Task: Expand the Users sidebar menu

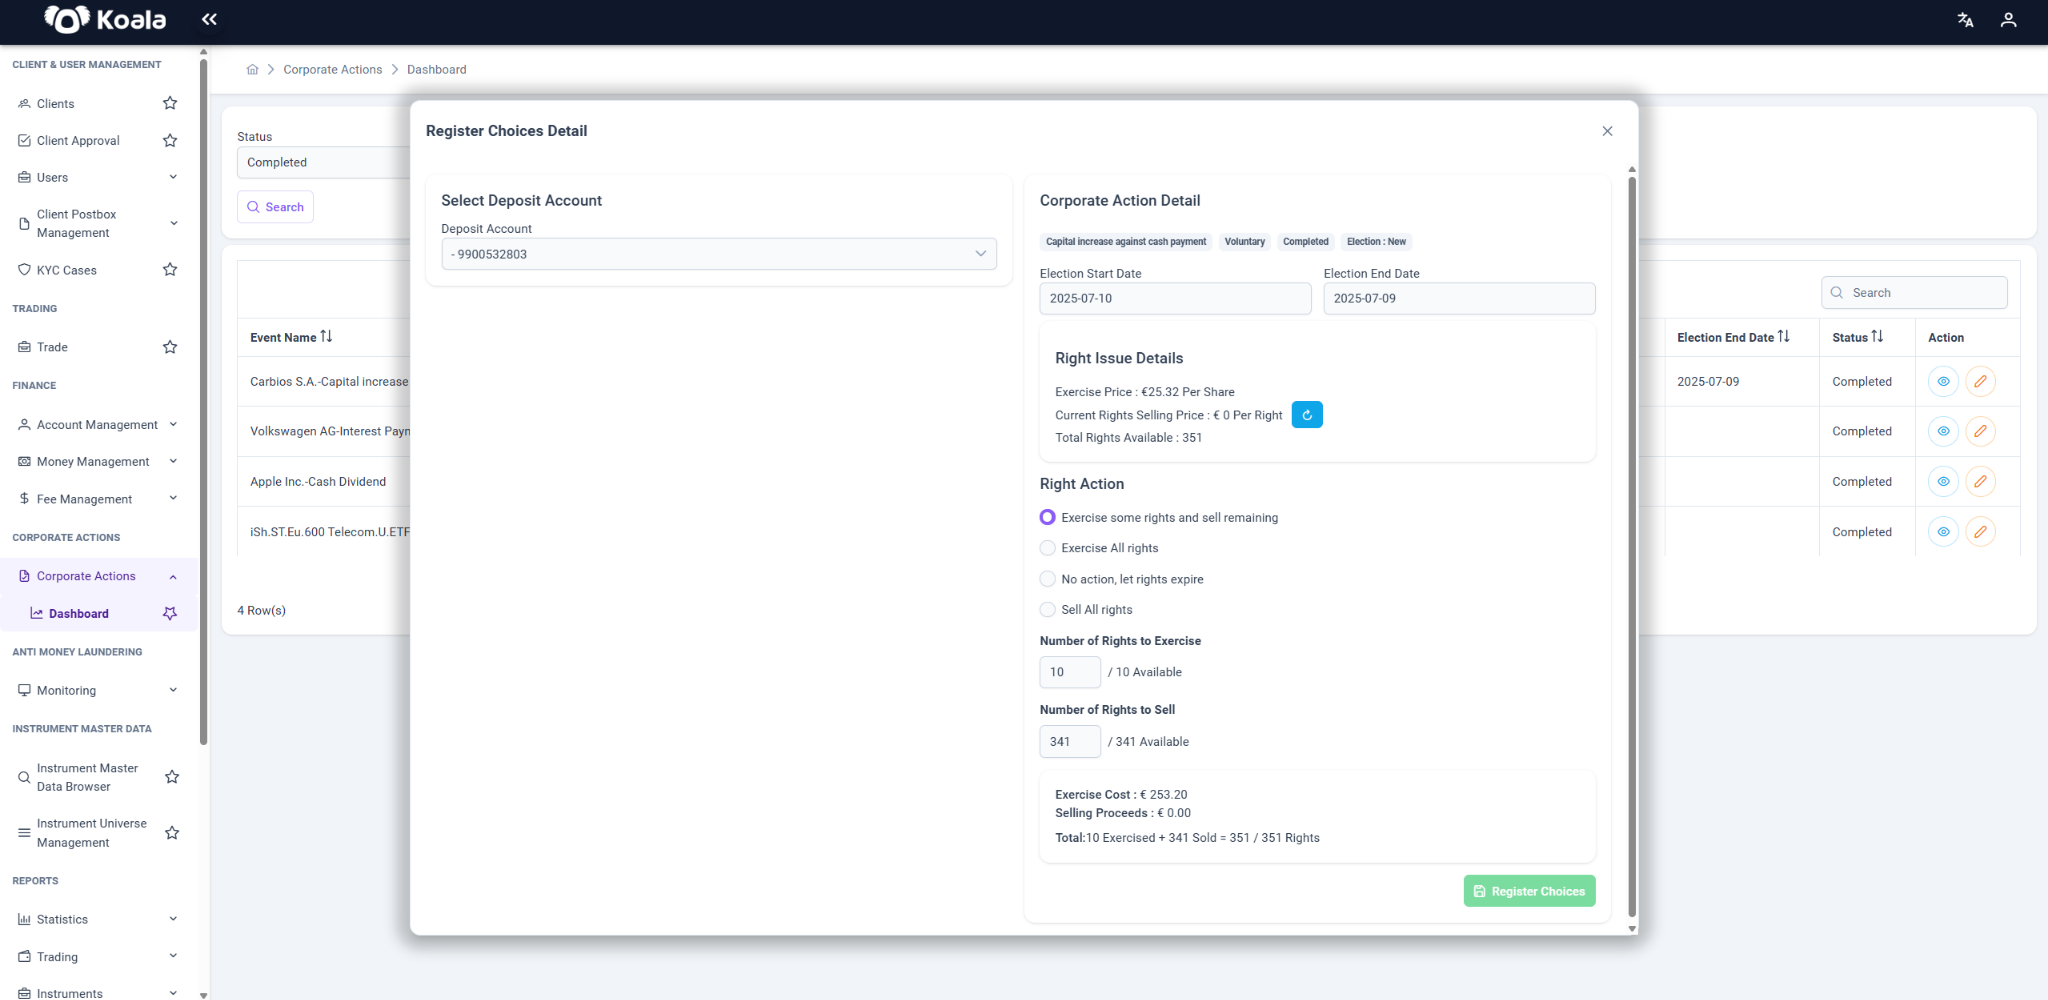Action: tap(173, 177)
